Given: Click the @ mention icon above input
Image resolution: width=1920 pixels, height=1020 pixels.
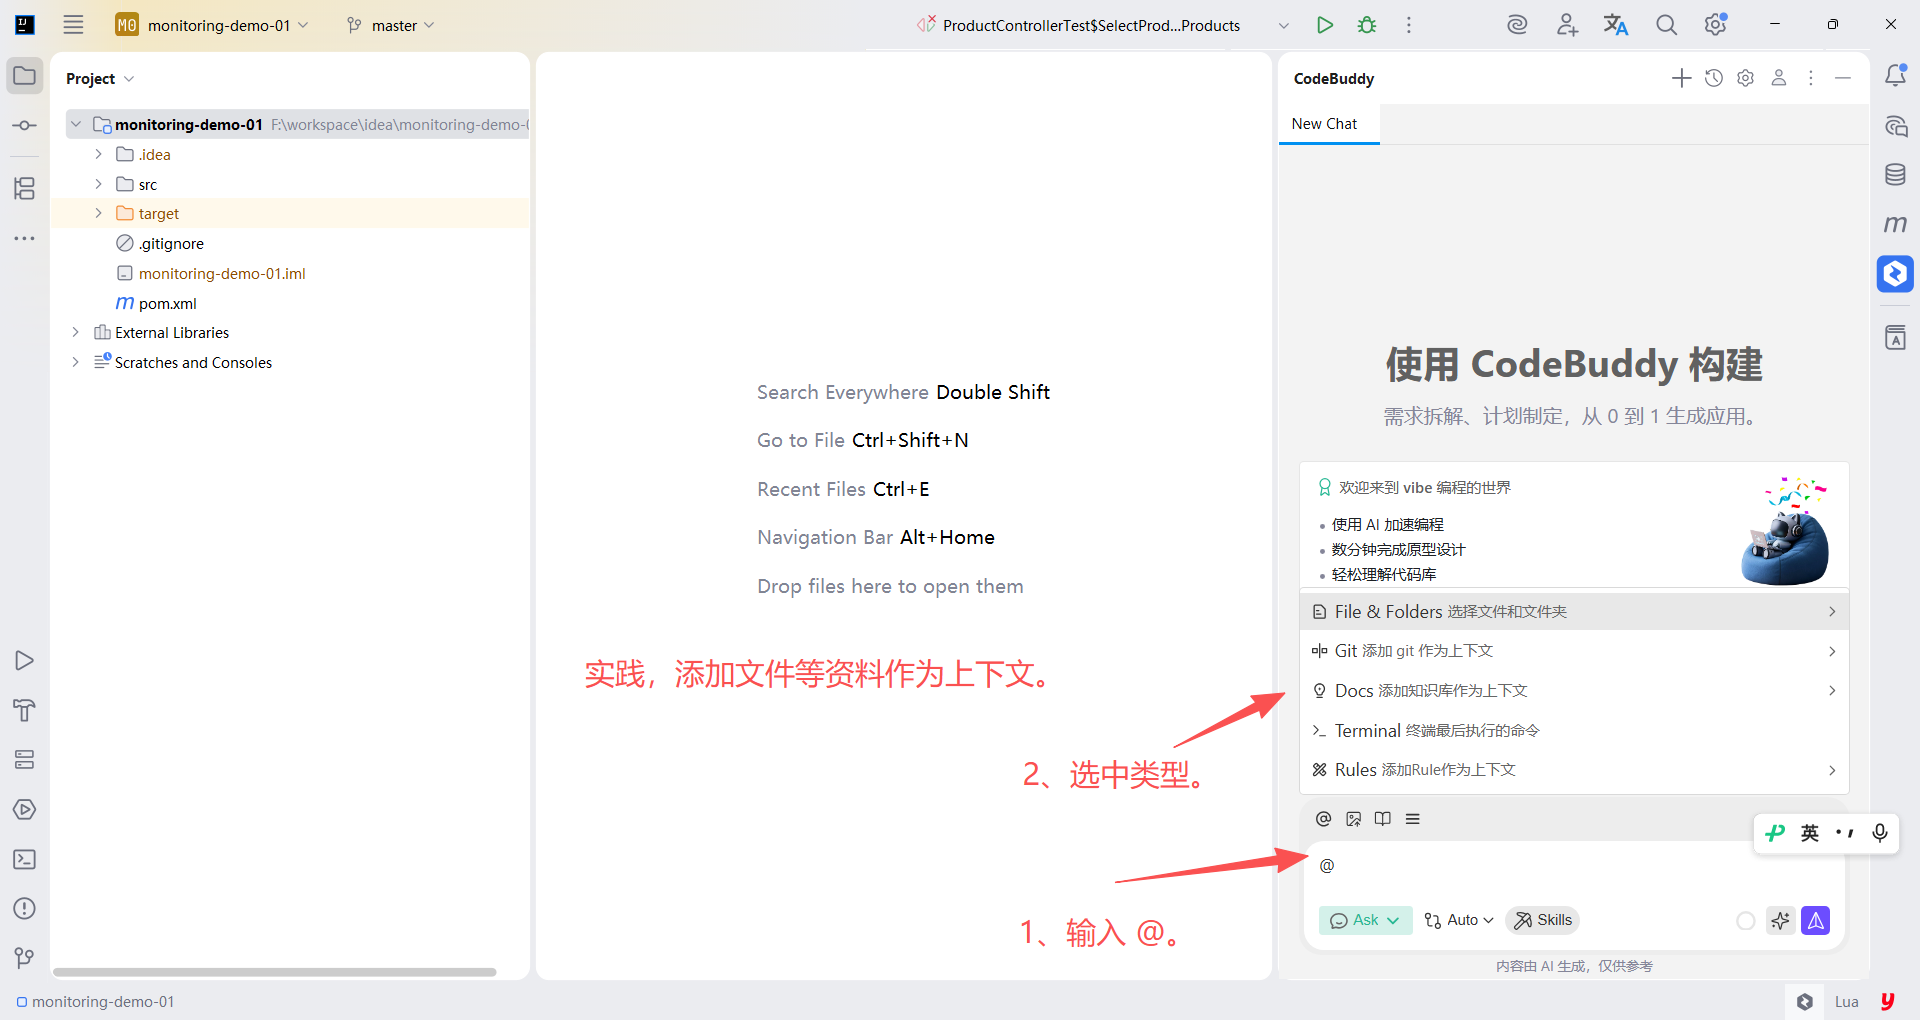Looking at the screenshot, I should click(x=1324, y=819).
